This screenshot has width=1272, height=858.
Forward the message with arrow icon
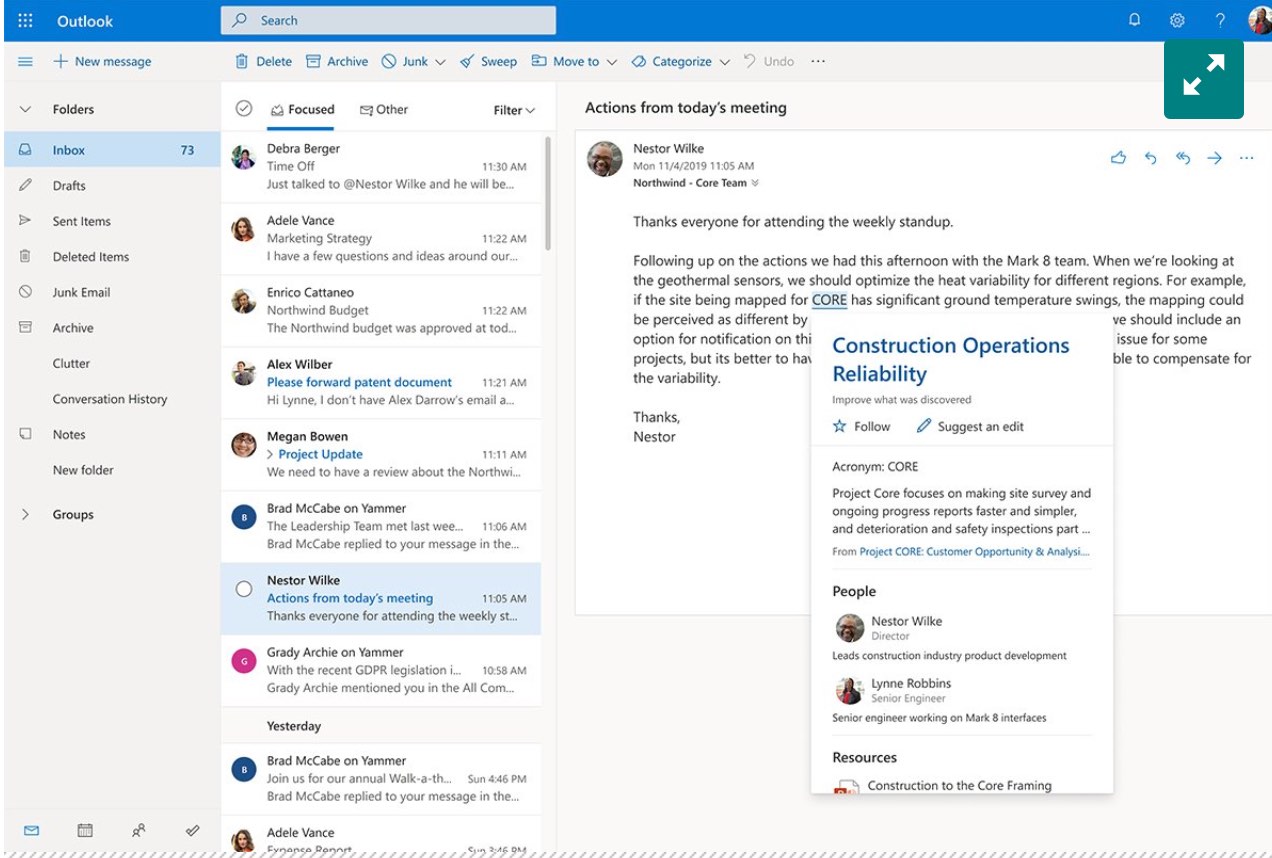(1214, 158)
